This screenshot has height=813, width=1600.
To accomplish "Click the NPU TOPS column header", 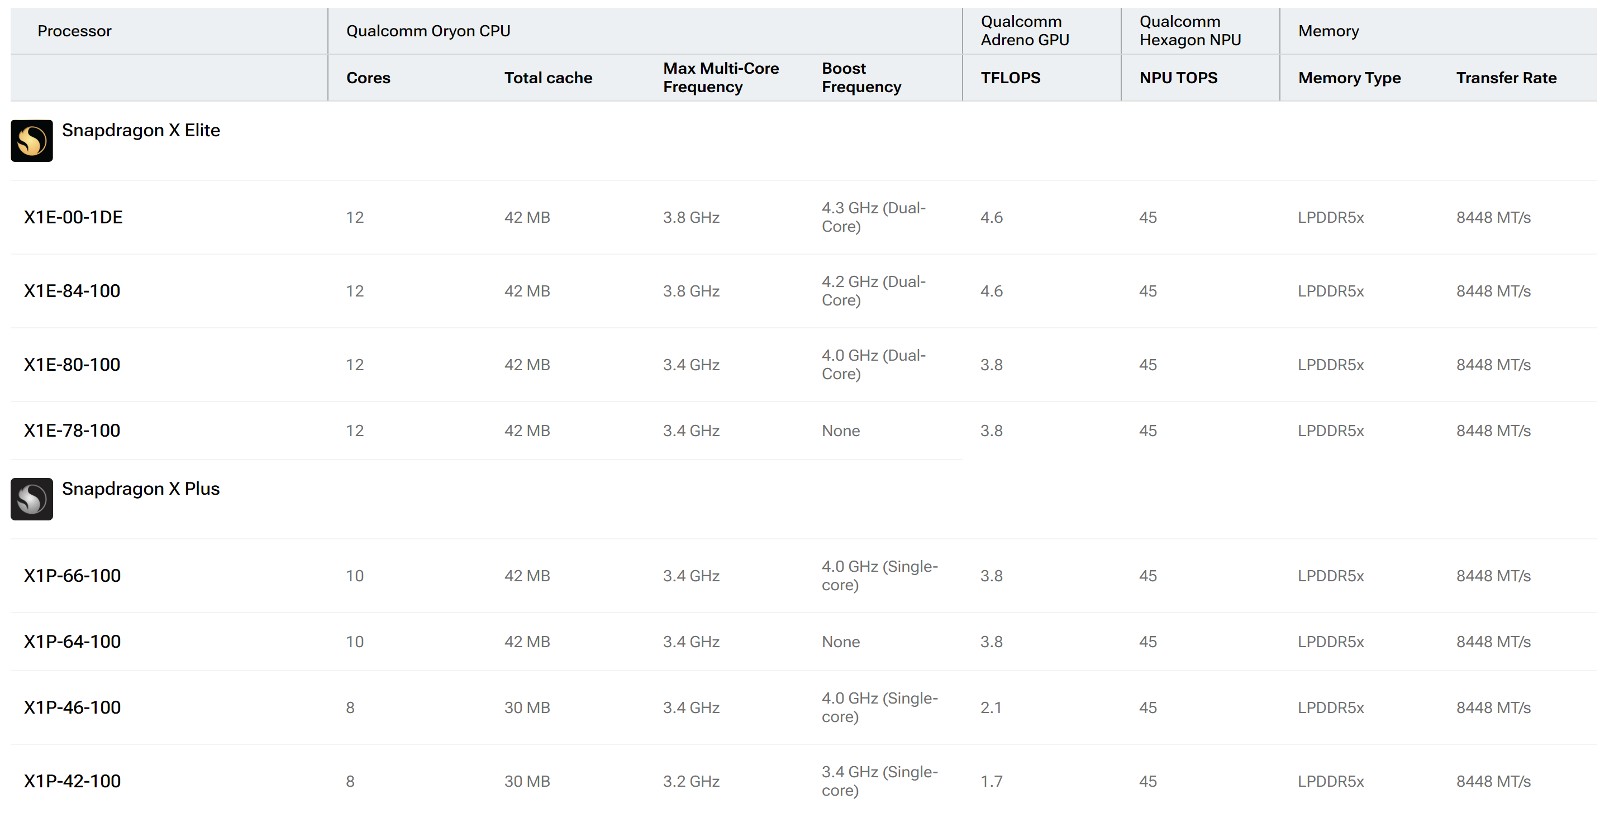I will click(1178, 78).
